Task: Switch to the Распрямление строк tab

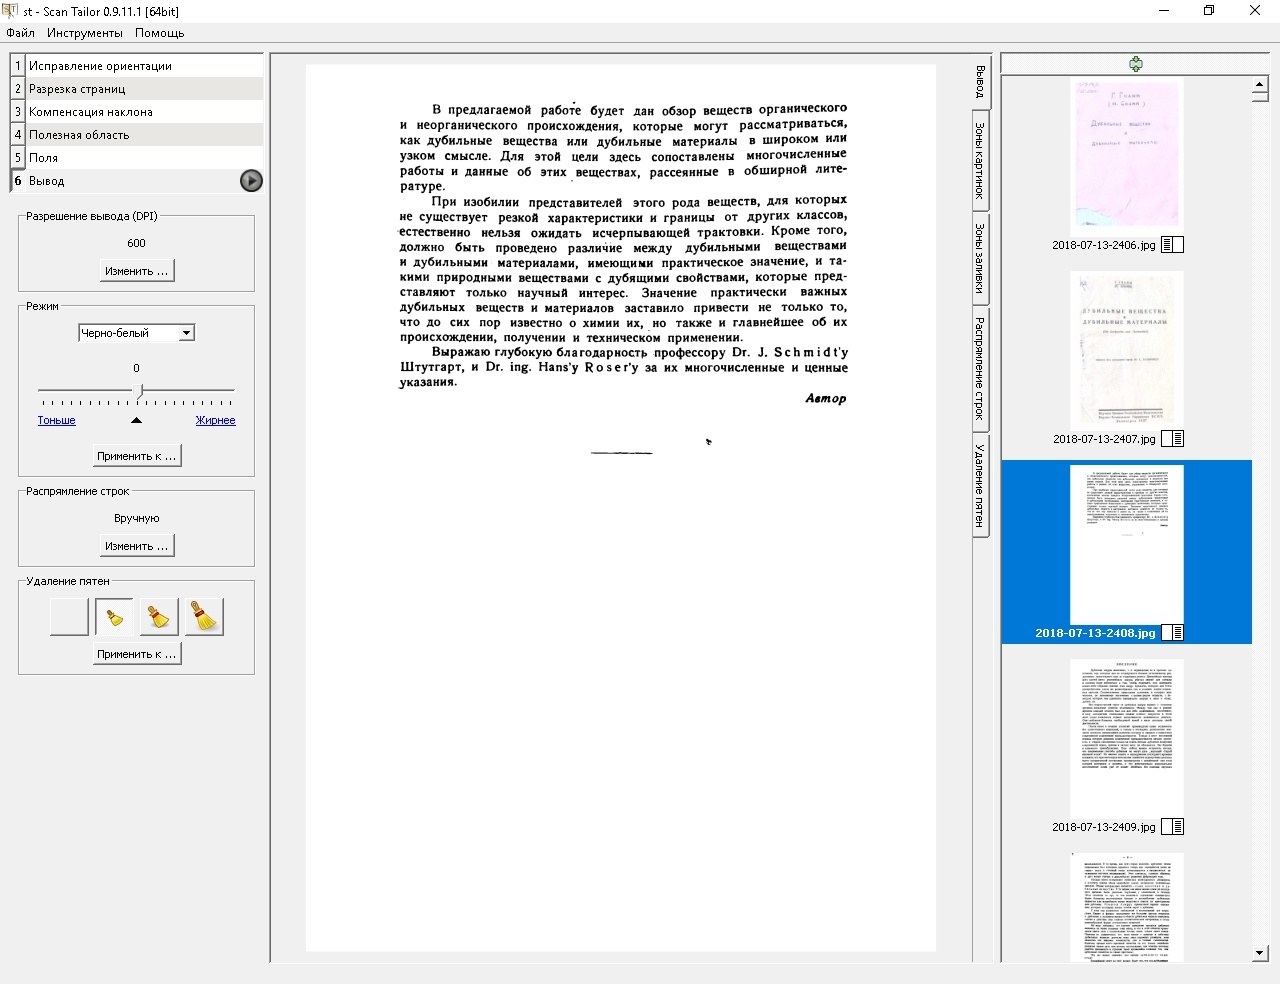Action: (x=980, y=368)
